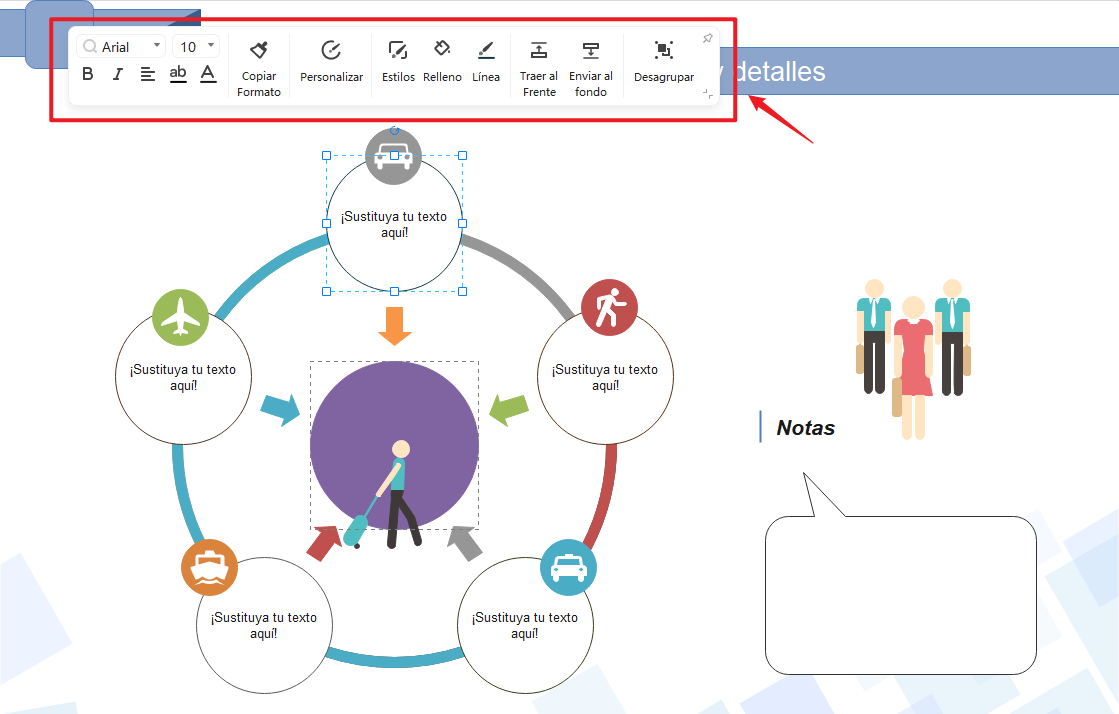This screenshot has height=714, width=1119.
Task: Open the text alignment options
Action: click(x=146, y=74)
